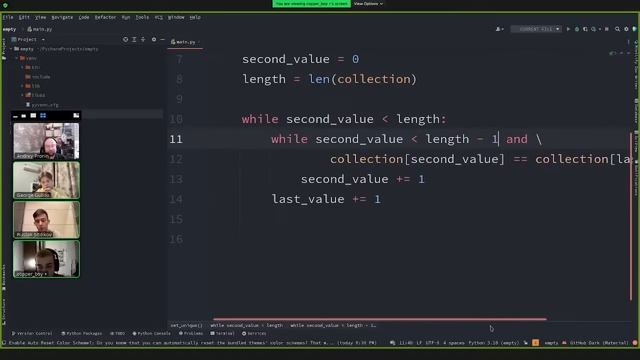640x360 pixels.
Task: Open the VCS menu
Action: coord(158,17)
